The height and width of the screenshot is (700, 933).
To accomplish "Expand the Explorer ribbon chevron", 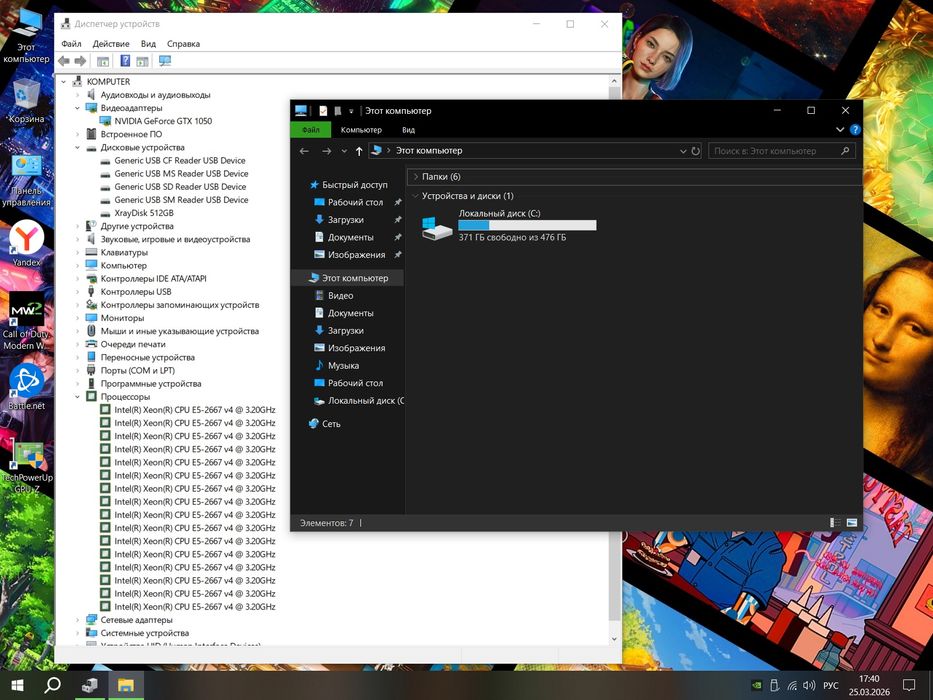I will click(x=839, y=130).
